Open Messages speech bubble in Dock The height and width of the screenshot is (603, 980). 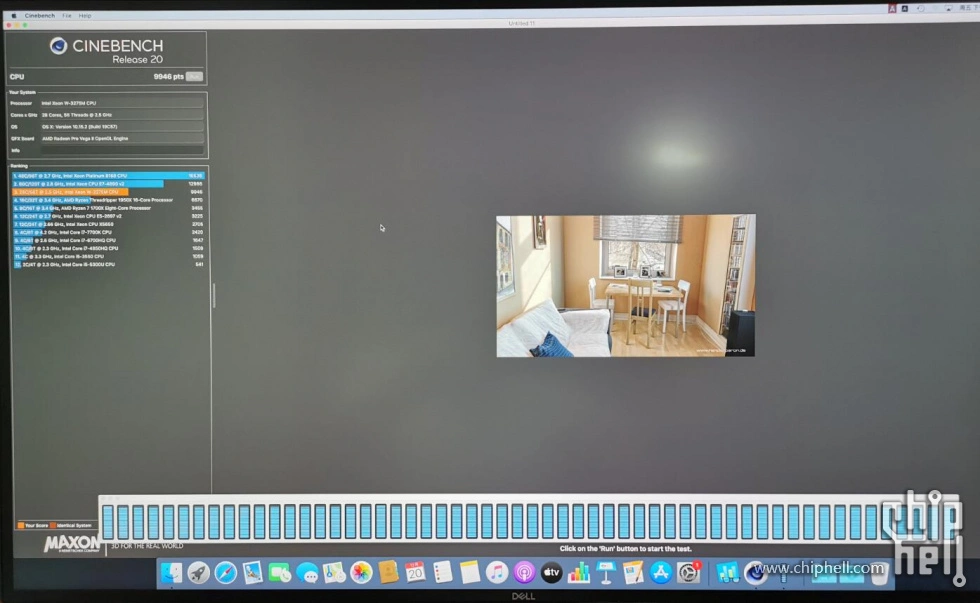tap(307, 572)
